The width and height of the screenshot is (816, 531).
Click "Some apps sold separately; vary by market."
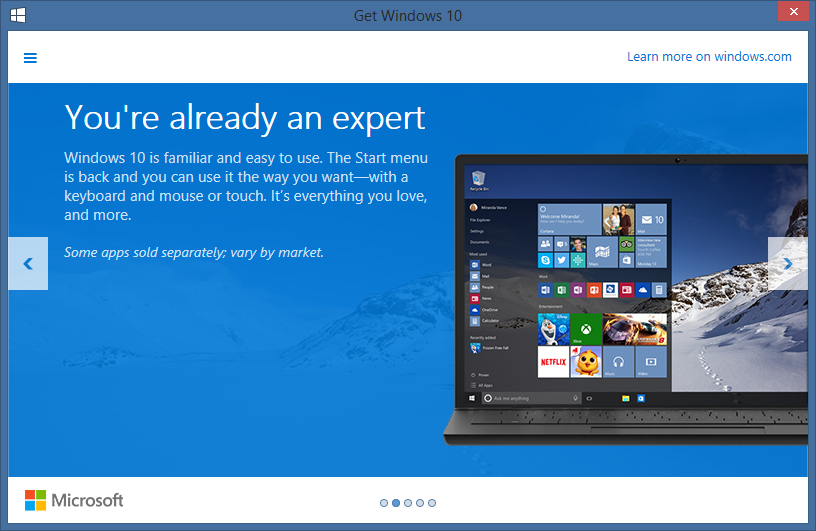click(194, 252)
